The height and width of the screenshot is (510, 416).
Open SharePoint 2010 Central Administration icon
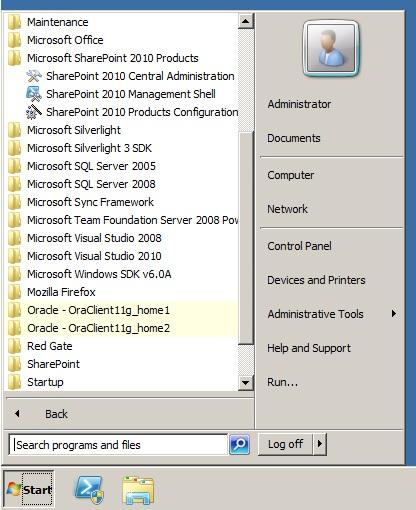click(34, 76)
